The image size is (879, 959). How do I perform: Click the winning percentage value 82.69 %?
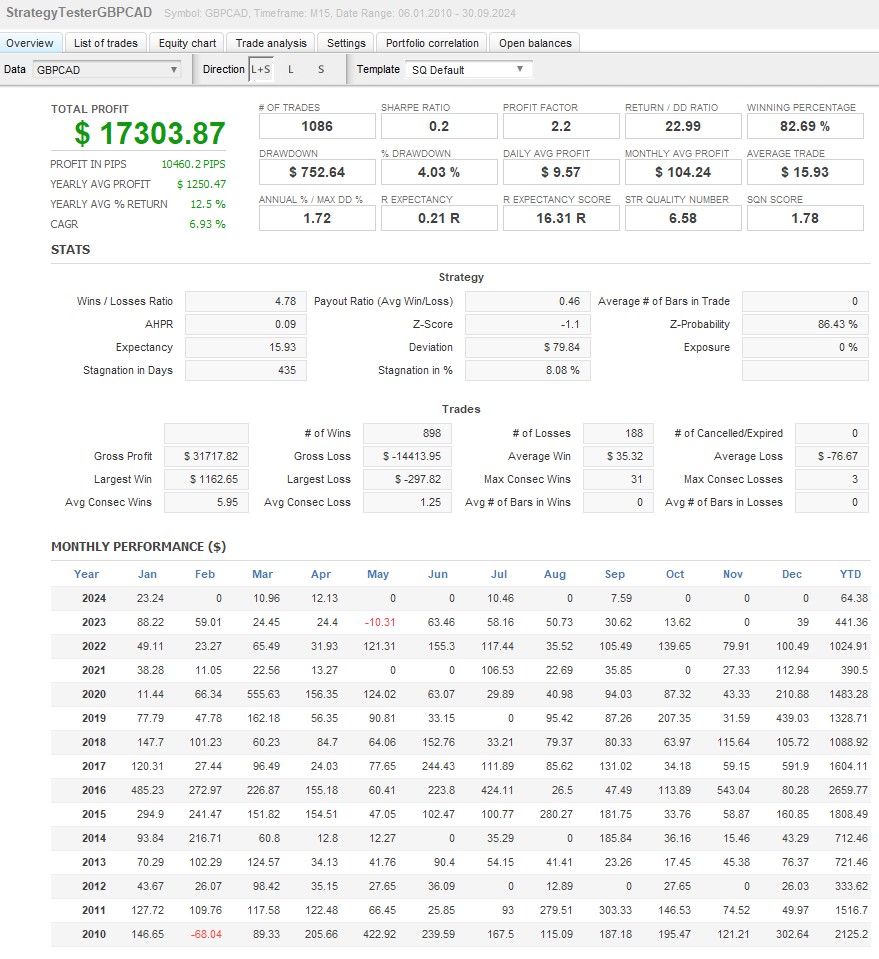[805, 127]
